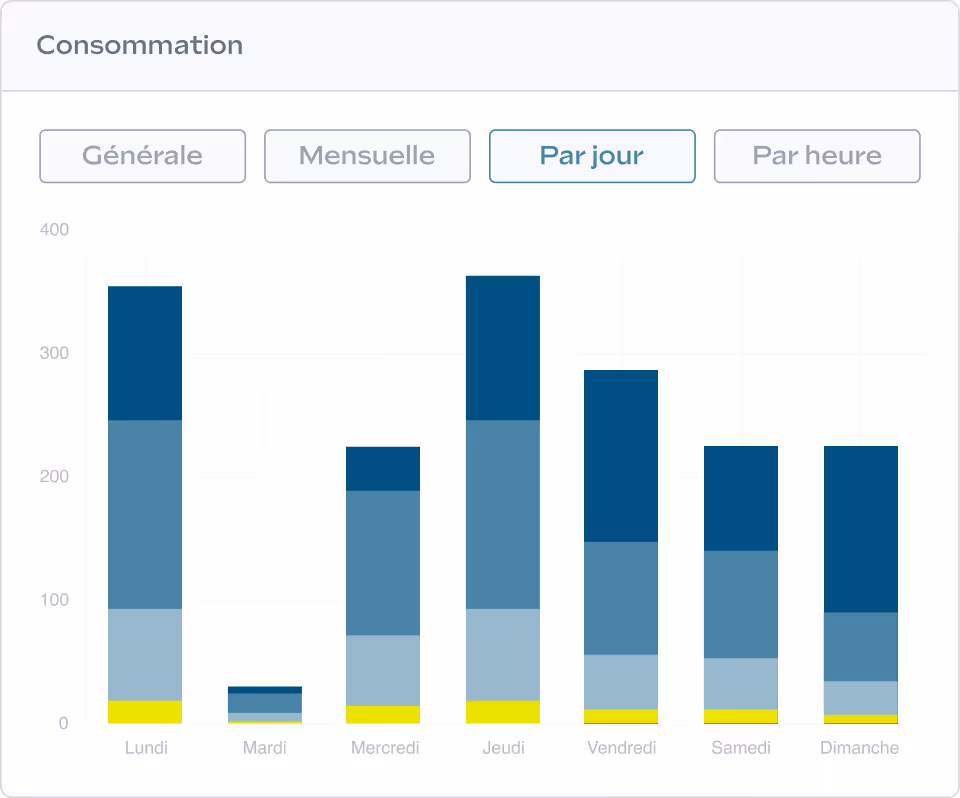Click the yellow segment of the Lundi bar

coord(147,710)
